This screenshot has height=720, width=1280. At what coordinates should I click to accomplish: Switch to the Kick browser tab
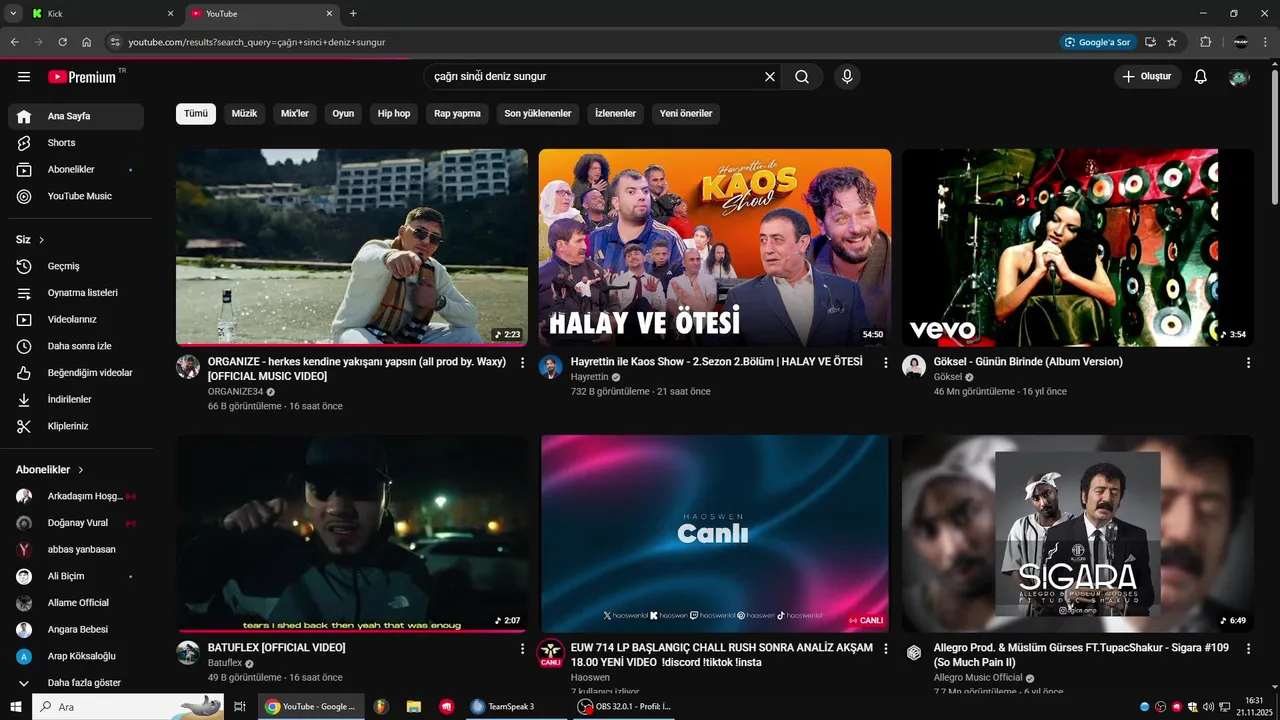pos(100,14)
